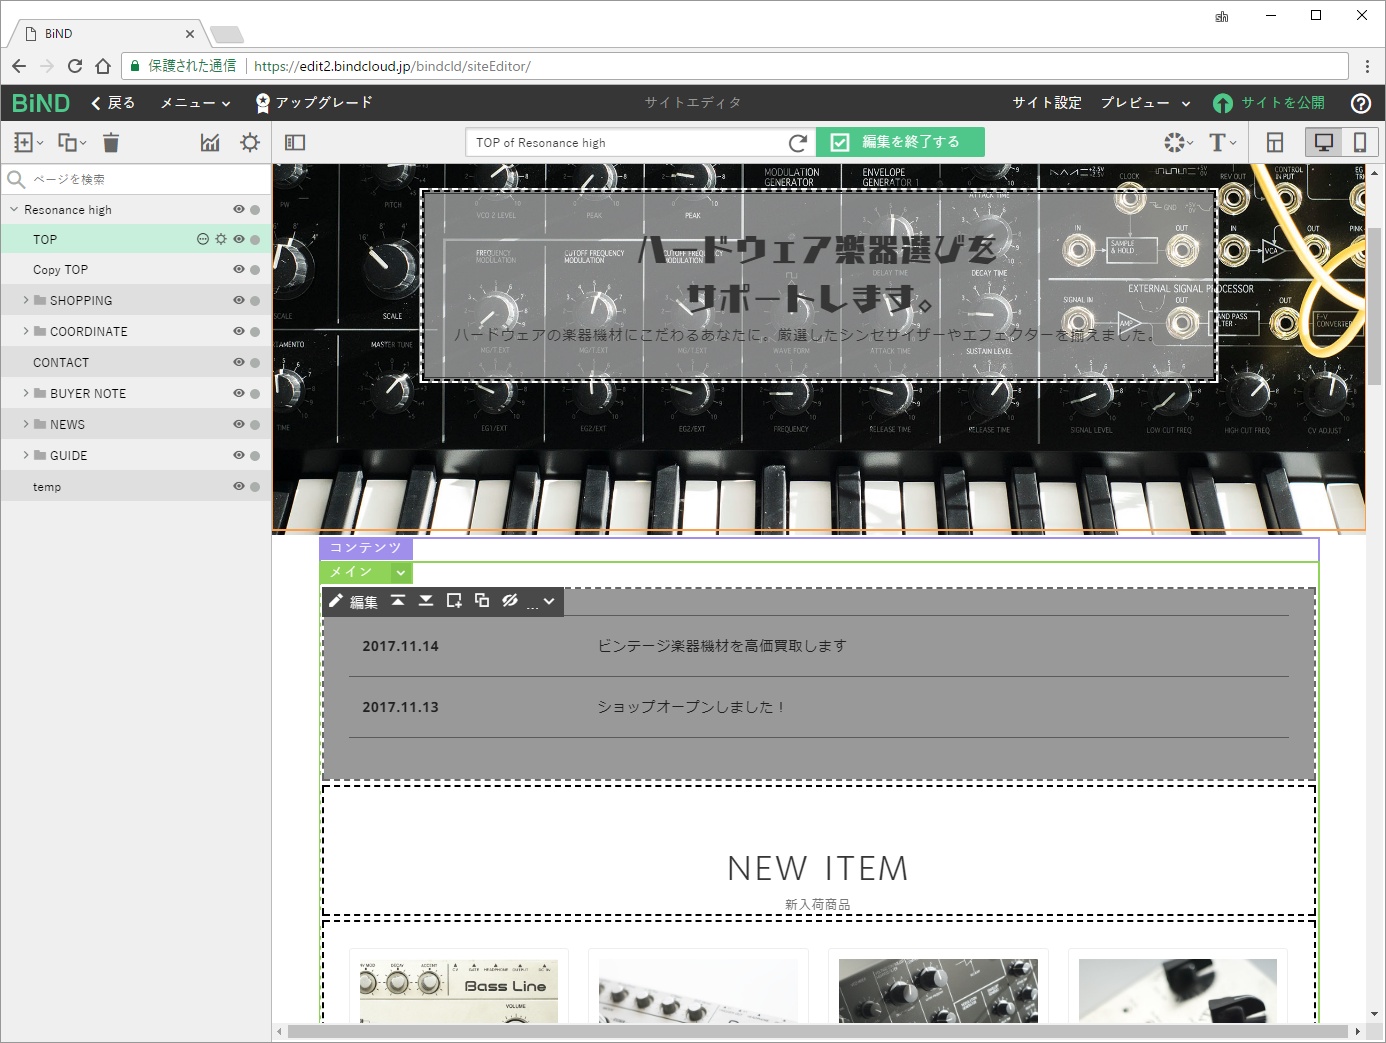
Task: Delete the page using the trash icon
Action: click(x=112, y=142)
